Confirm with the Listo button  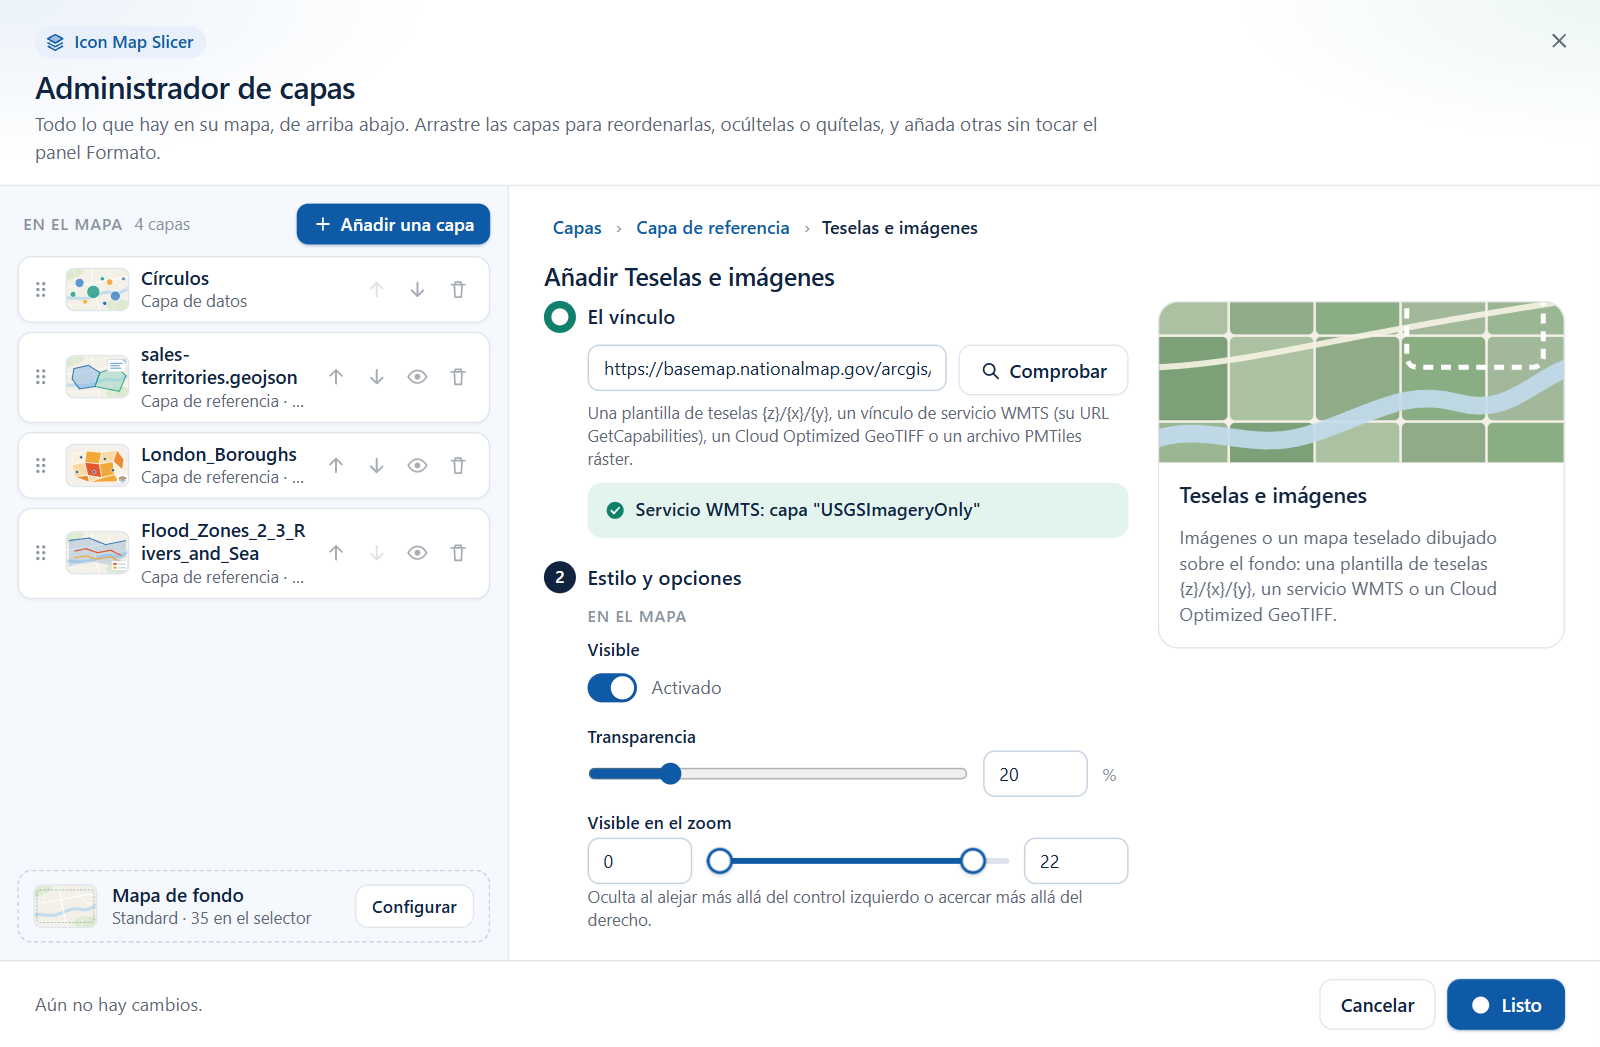(x=1505, y=1005)
